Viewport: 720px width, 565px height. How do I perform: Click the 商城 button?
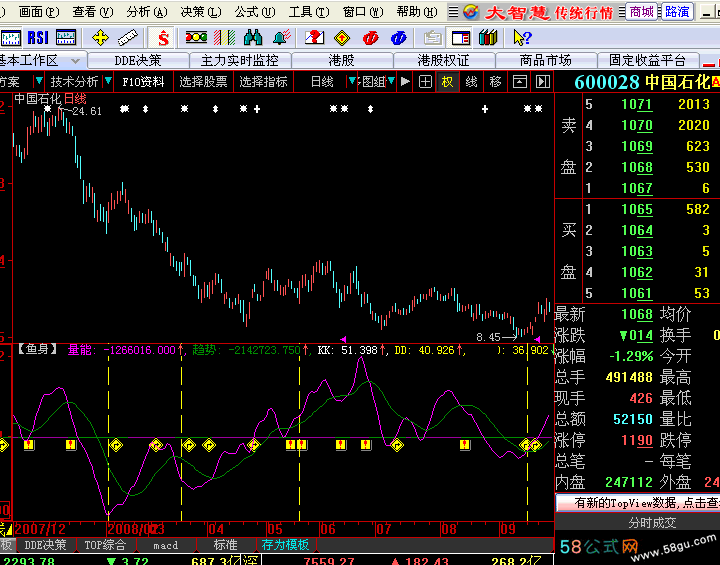click(641, 11)
